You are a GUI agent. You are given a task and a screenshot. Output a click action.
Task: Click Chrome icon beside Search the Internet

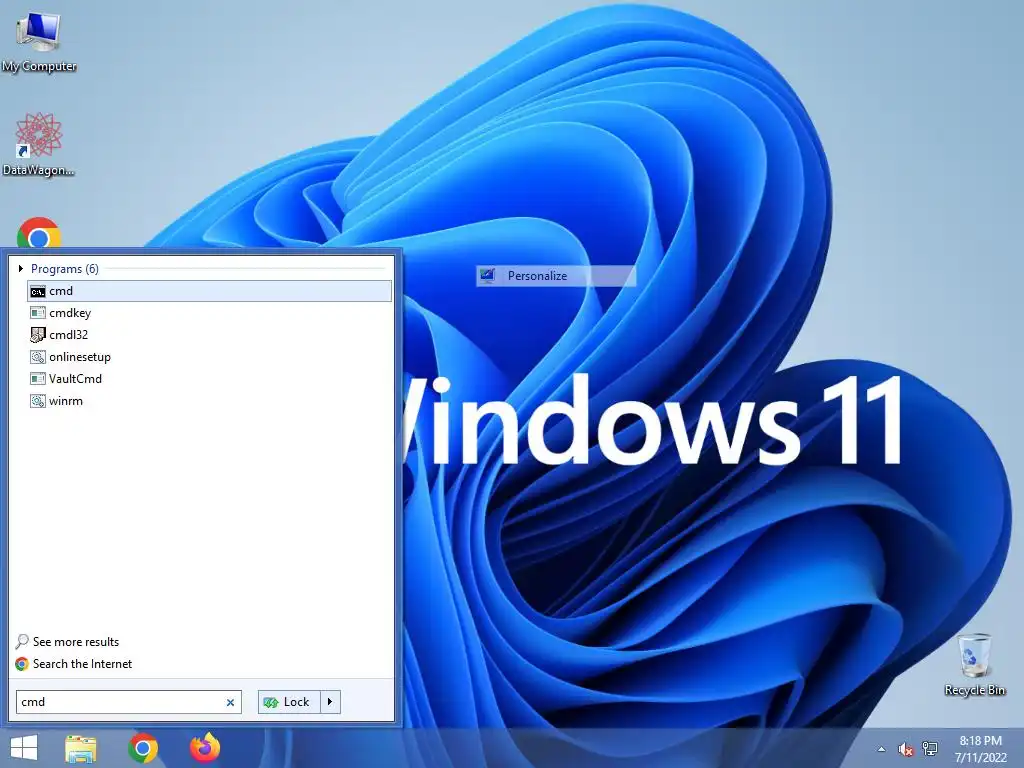tap(22, 664)
